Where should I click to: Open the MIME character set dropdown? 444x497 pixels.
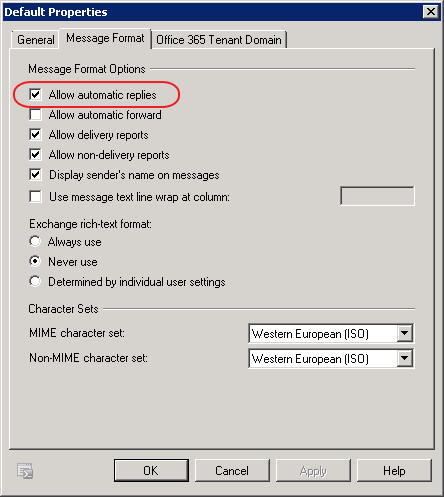click(x=405, y=333)
